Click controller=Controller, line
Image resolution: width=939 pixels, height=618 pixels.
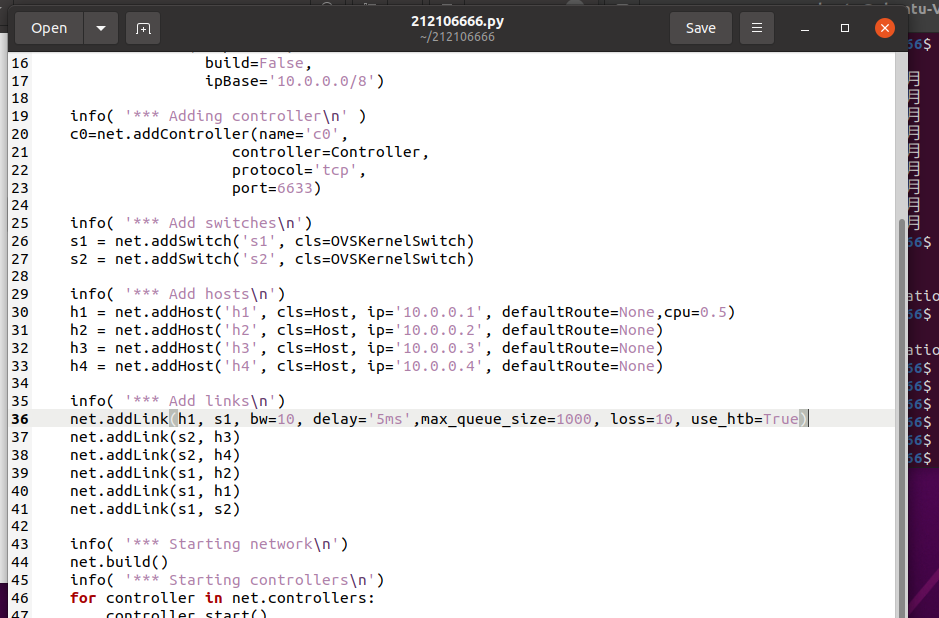click(331, 152)
